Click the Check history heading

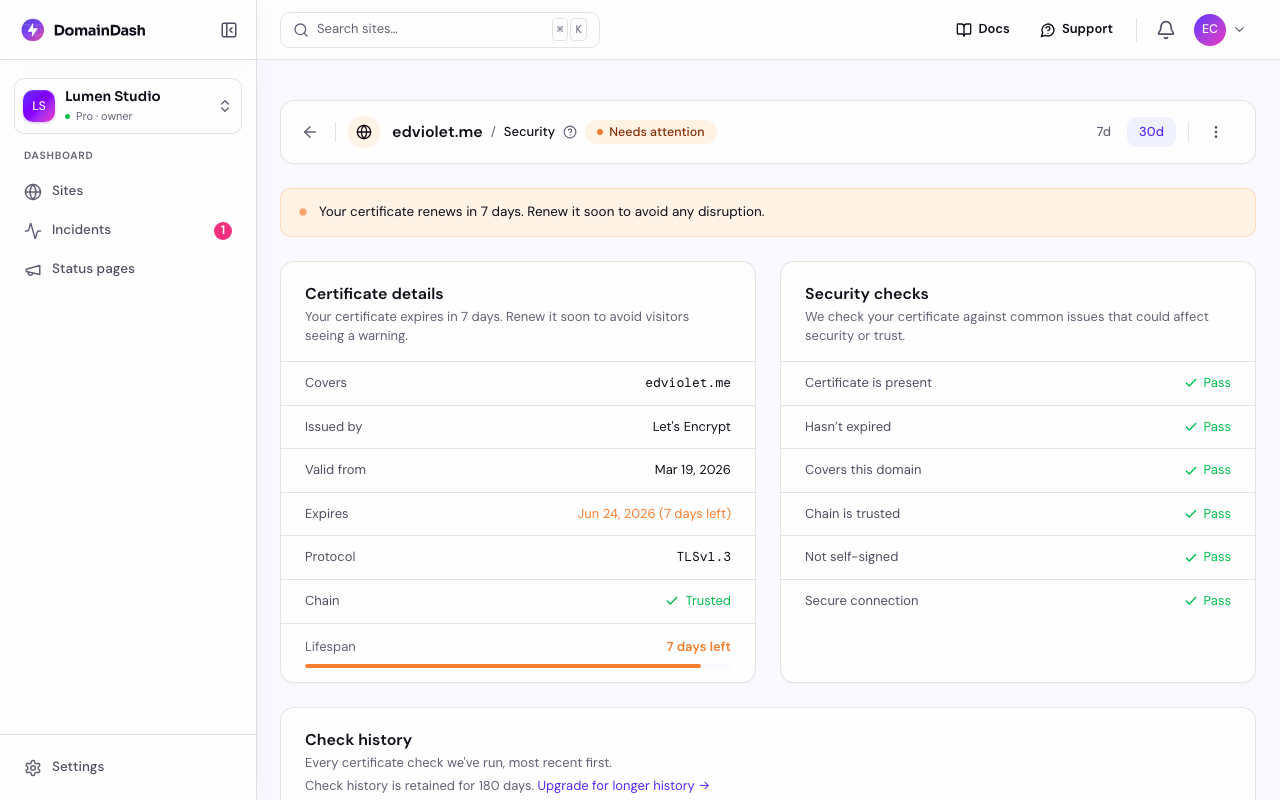tap(358, 740)
